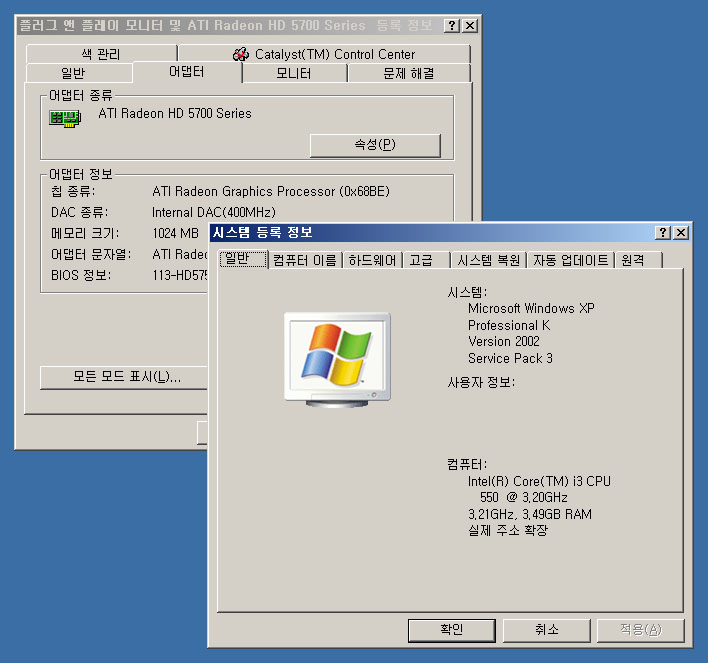Open the 고급 tab
708x663 pixels.
427,260
